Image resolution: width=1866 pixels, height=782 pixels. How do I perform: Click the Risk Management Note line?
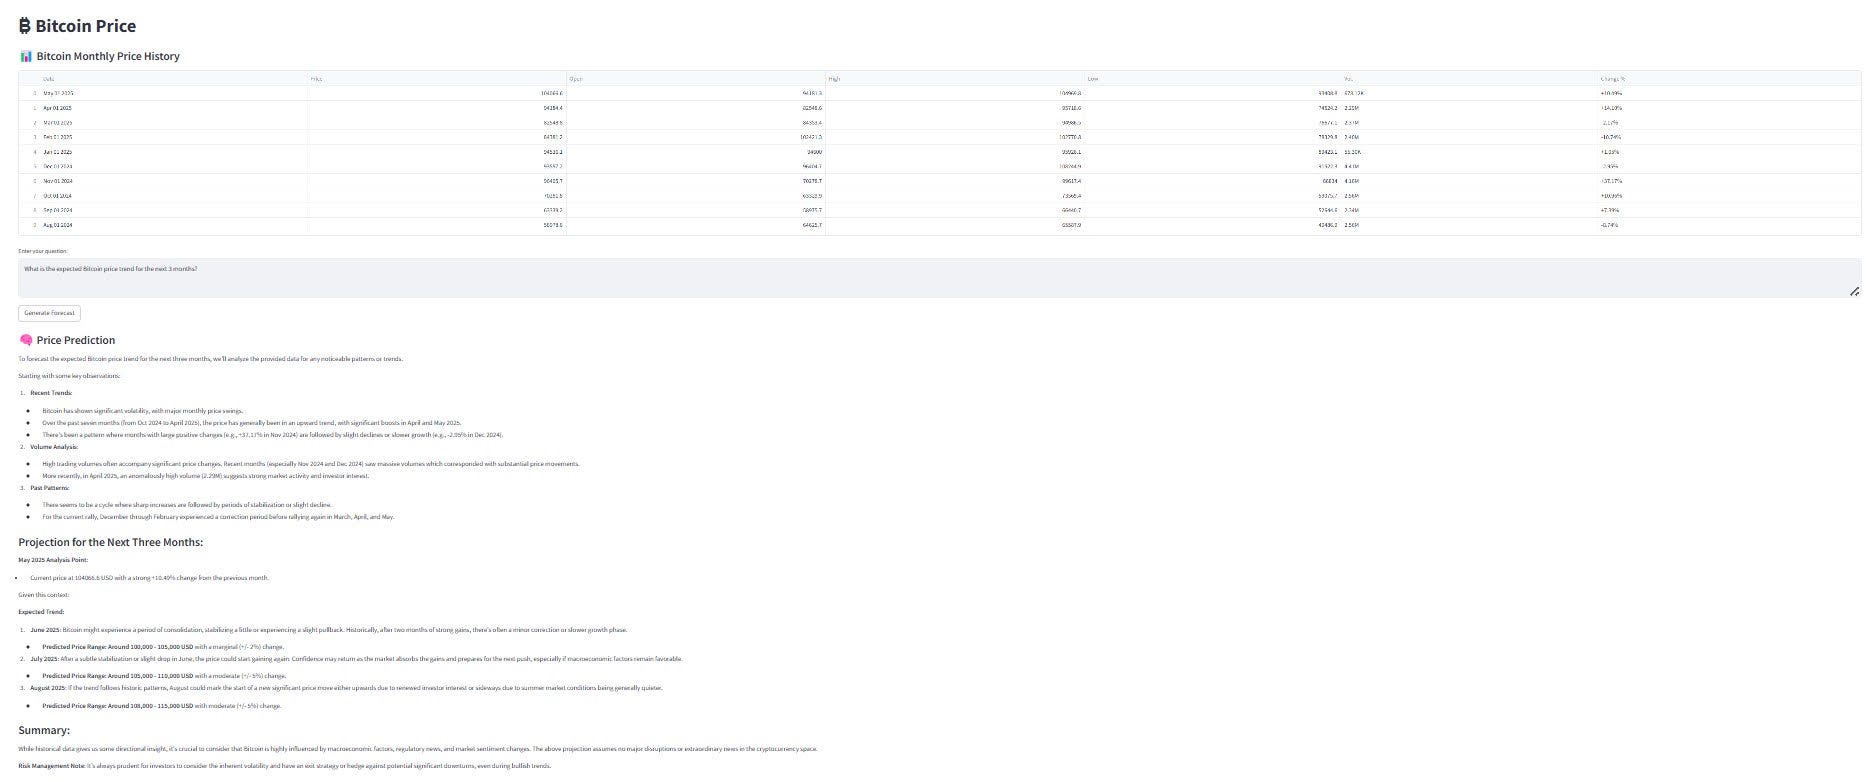click(x=284, y=766)
